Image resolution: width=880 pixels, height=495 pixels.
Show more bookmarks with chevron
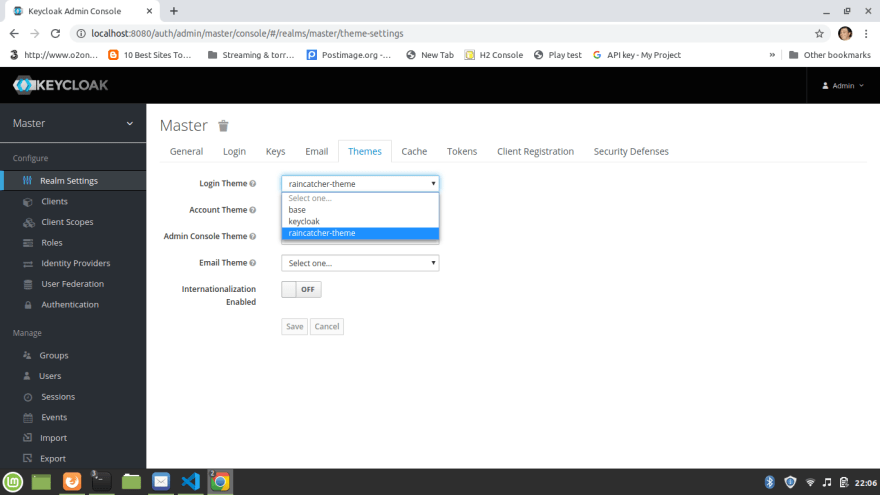772,55
